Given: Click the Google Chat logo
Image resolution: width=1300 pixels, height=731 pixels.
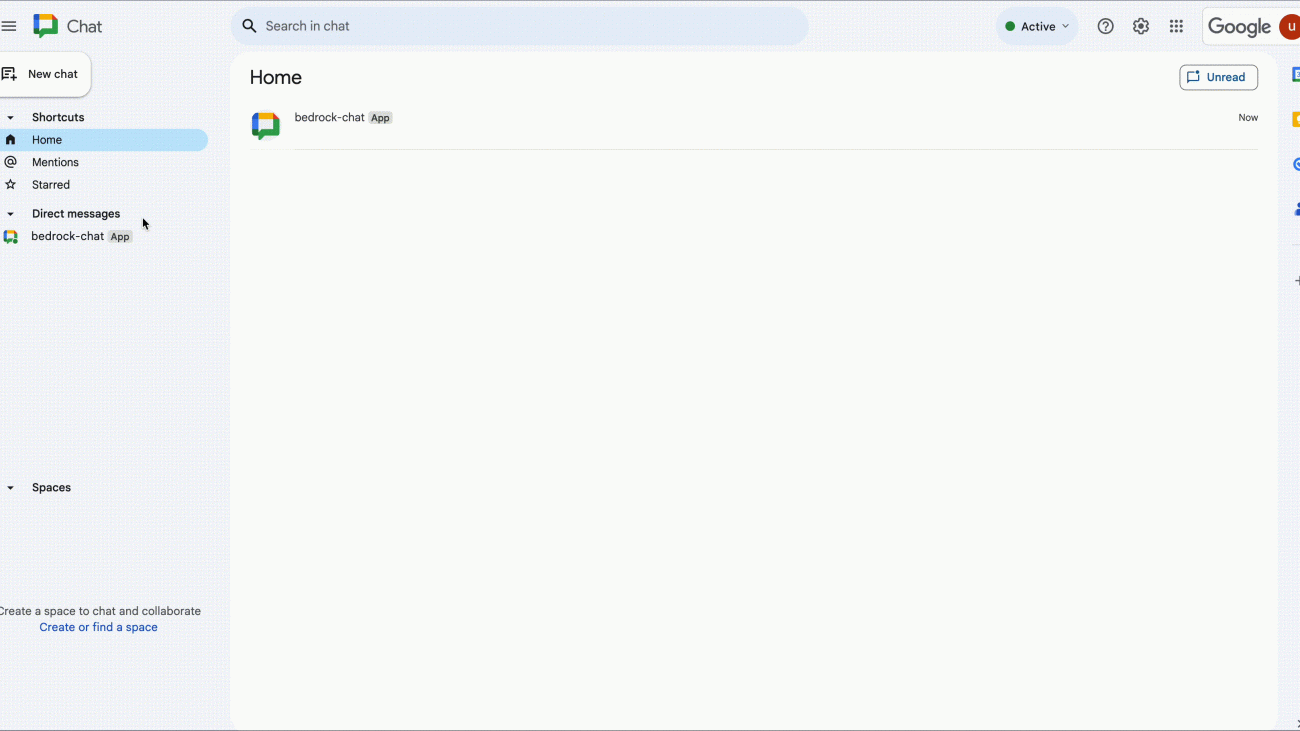Looking at the screenshot, I should (x=46, y=26).
